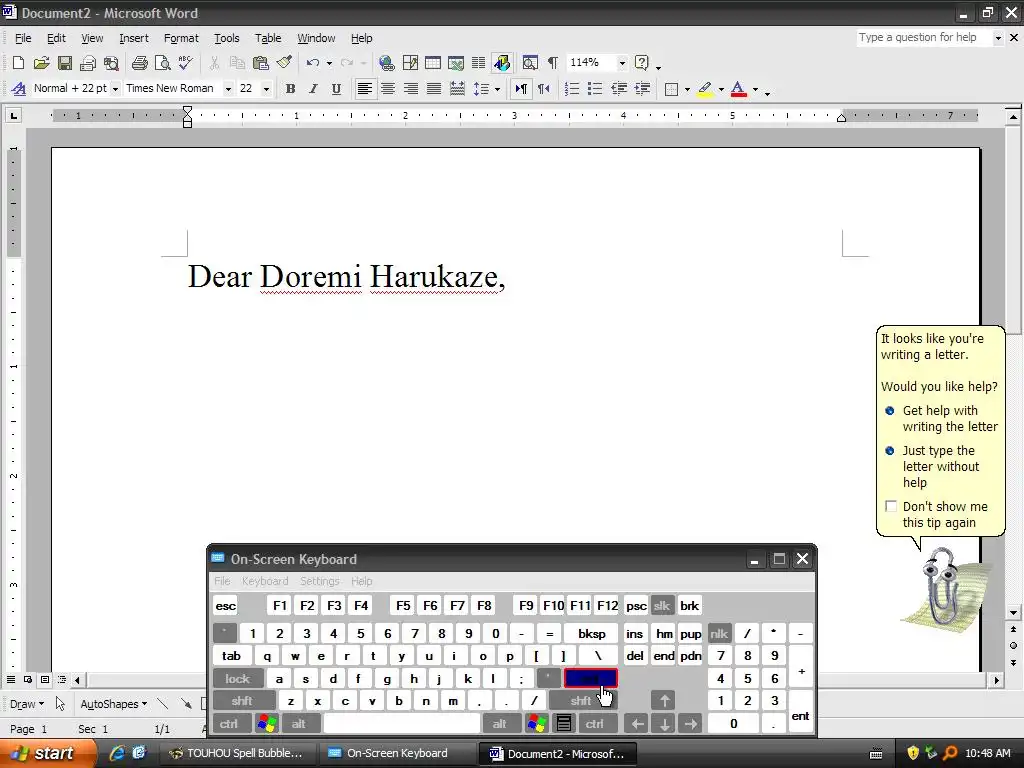The image size is (1024, 768).
Task: Apply bulleted list formatting
Action: coord(595,89)
